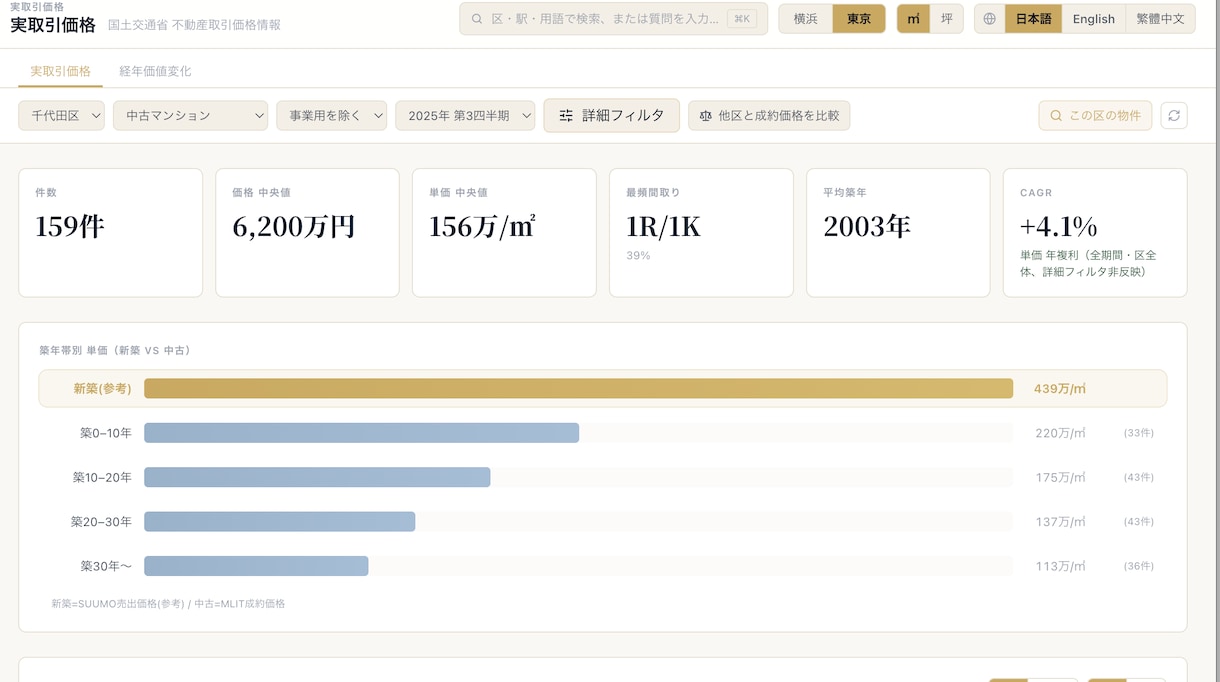The image size is (1220, 682).
Task: Switch to the 経年価値変化 tab
Action: point(155,71)
